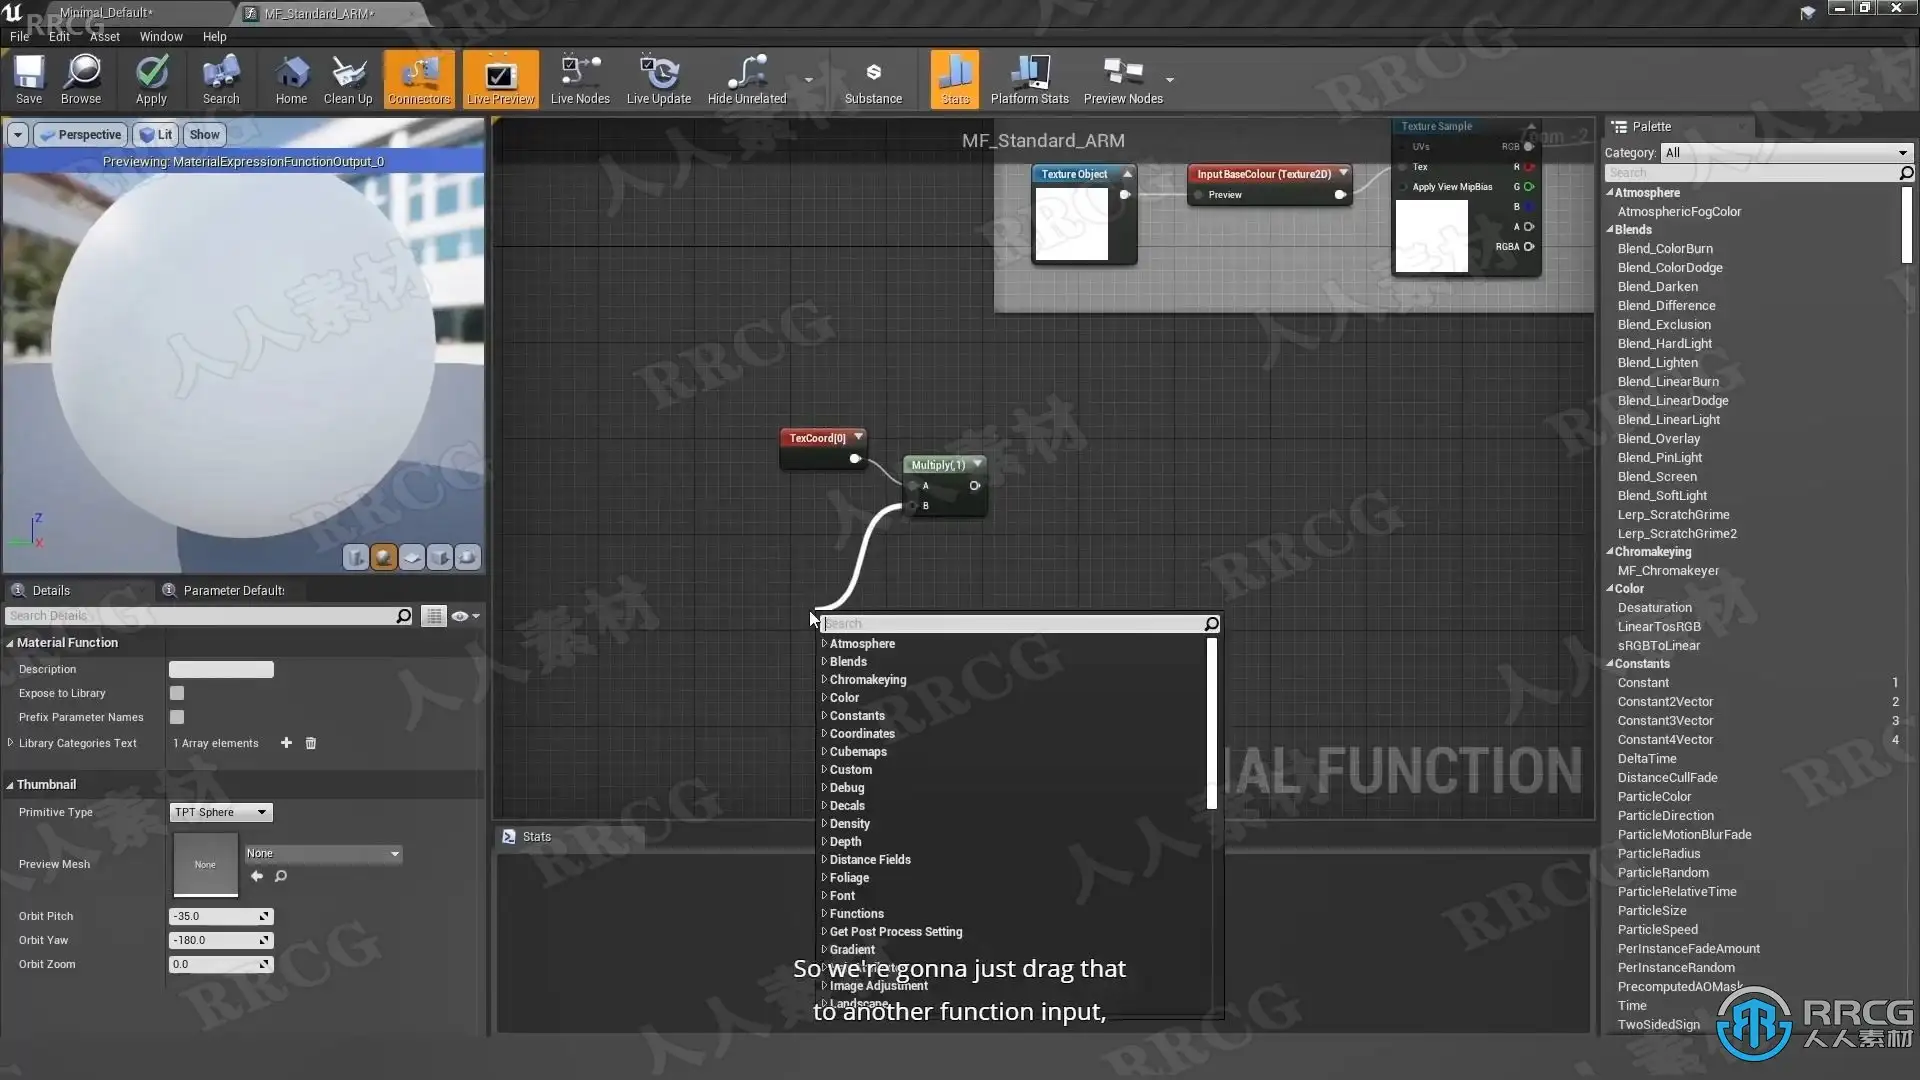Image resolution: width=1920 pixels, height=1080 pixels.
Task: Enable the Expose to Library checkbox
Action: click(x=177, y=693)
